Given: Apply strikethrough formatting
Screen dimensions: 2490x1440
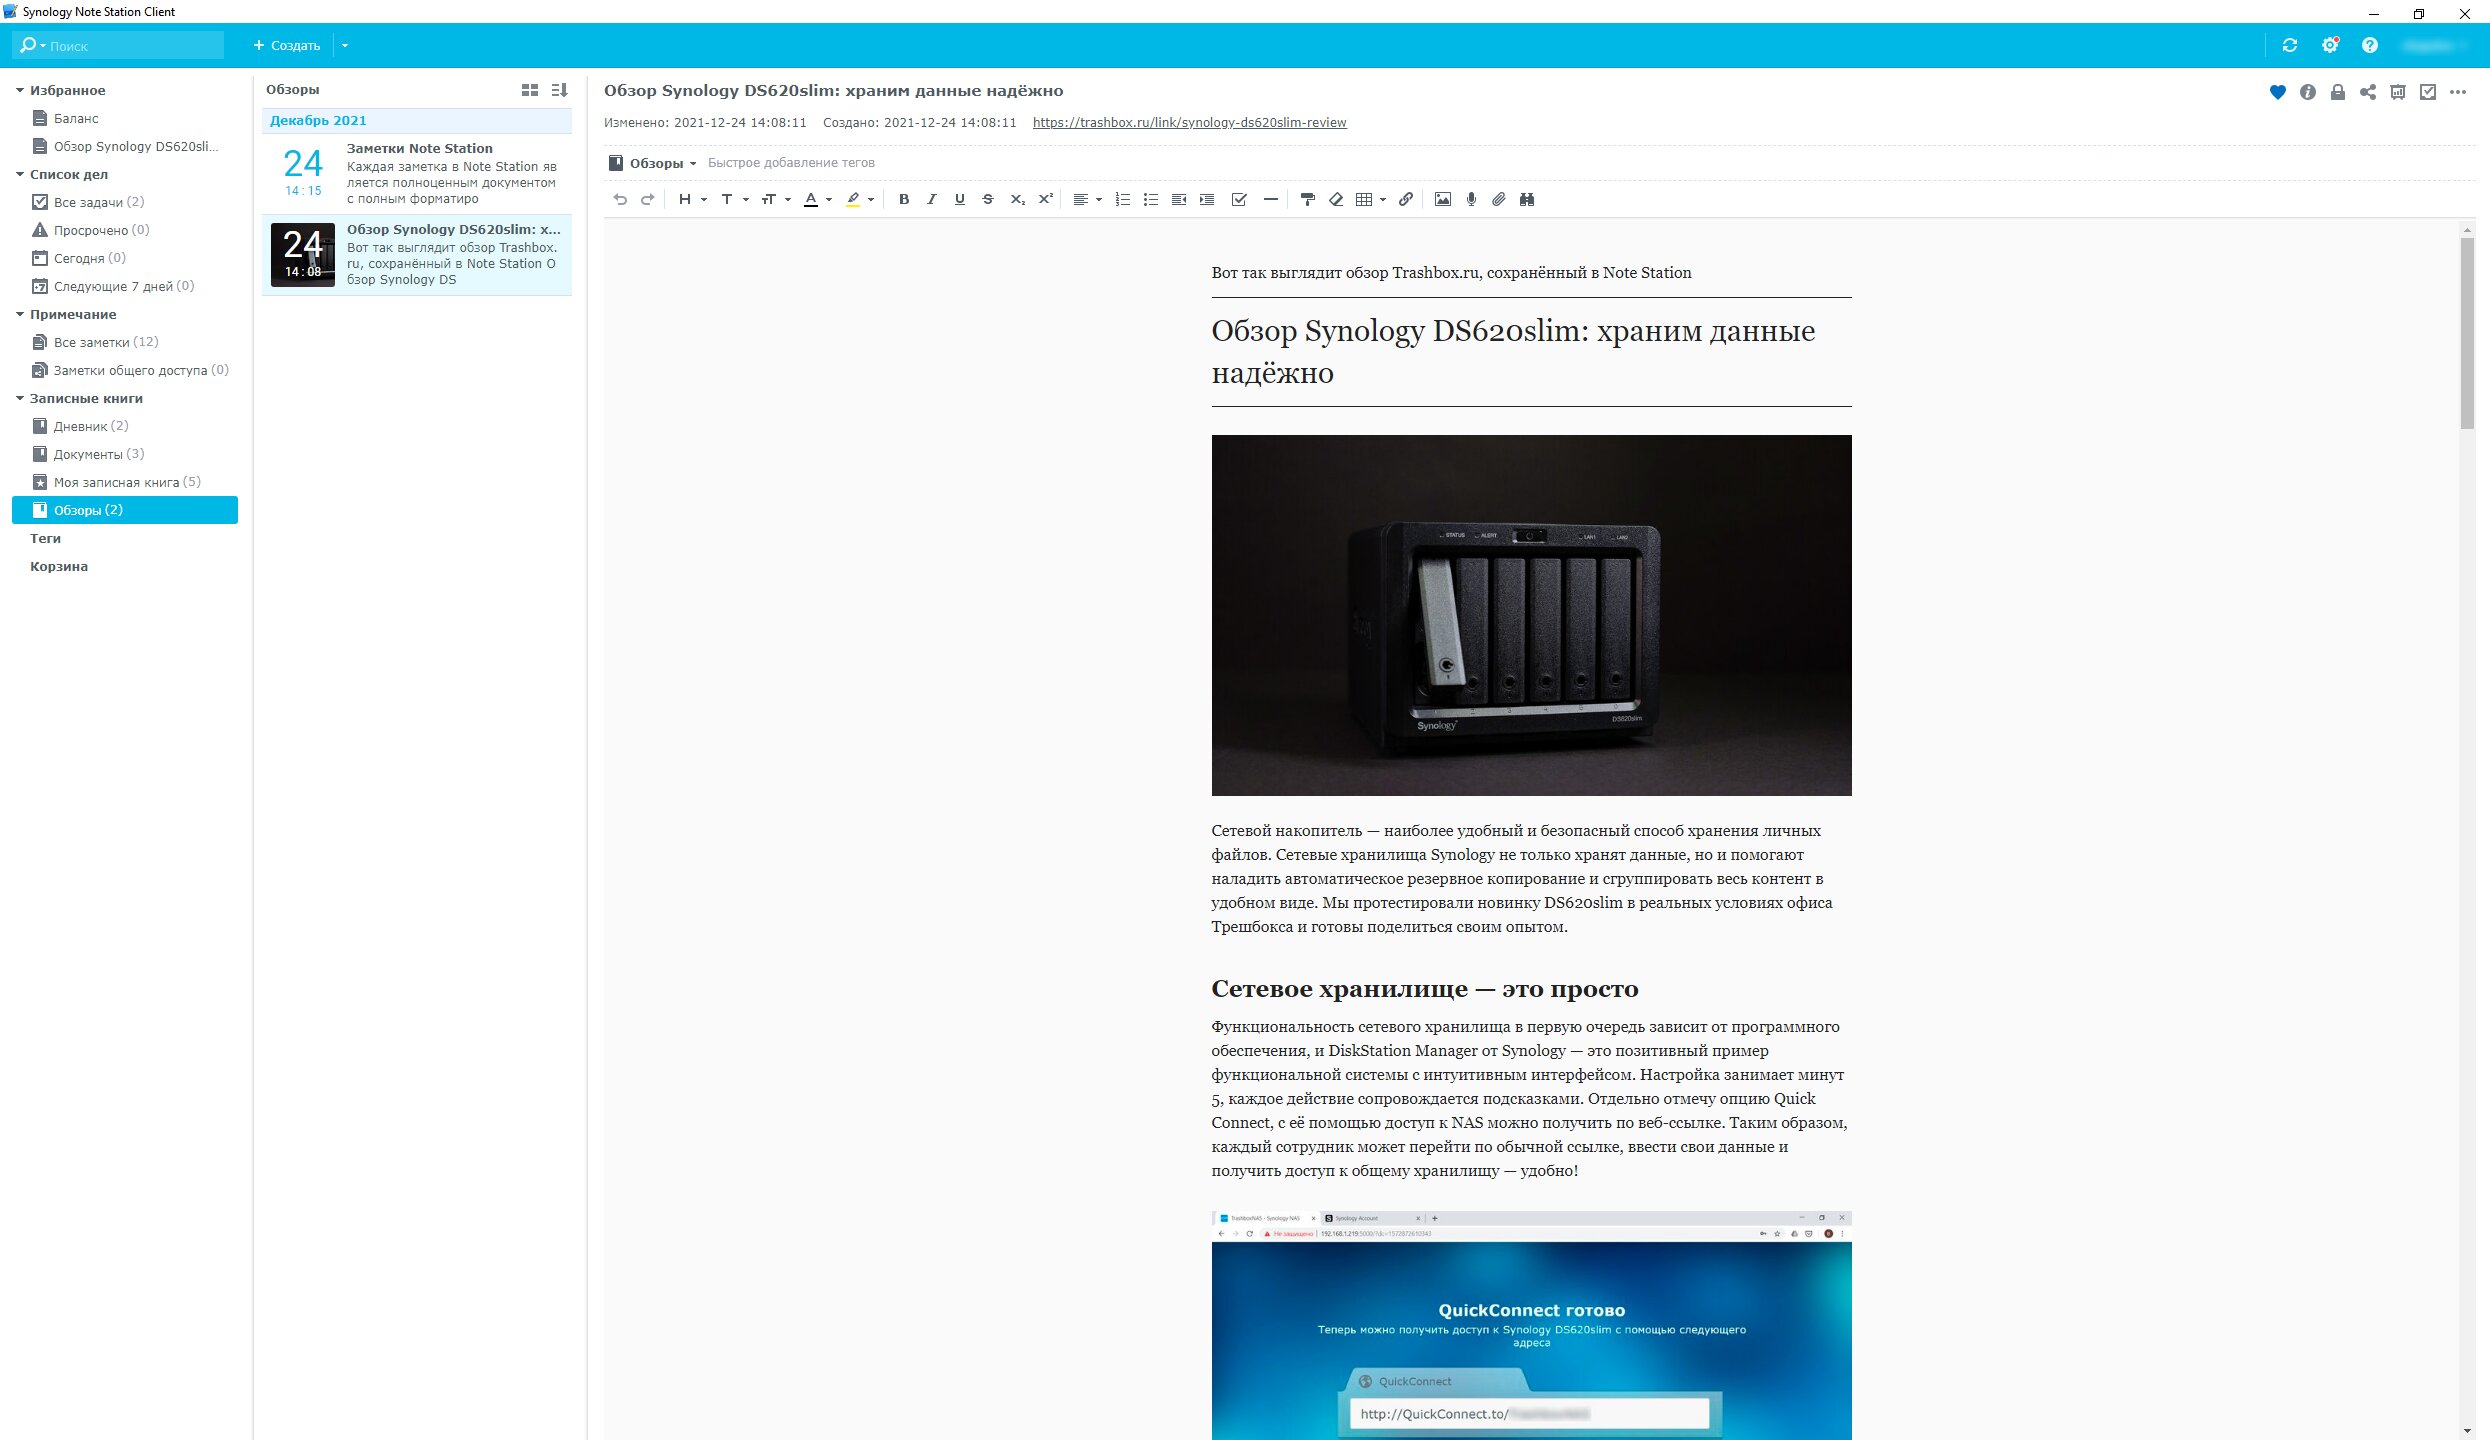Looking at the screenshot, I should point(988,199).
